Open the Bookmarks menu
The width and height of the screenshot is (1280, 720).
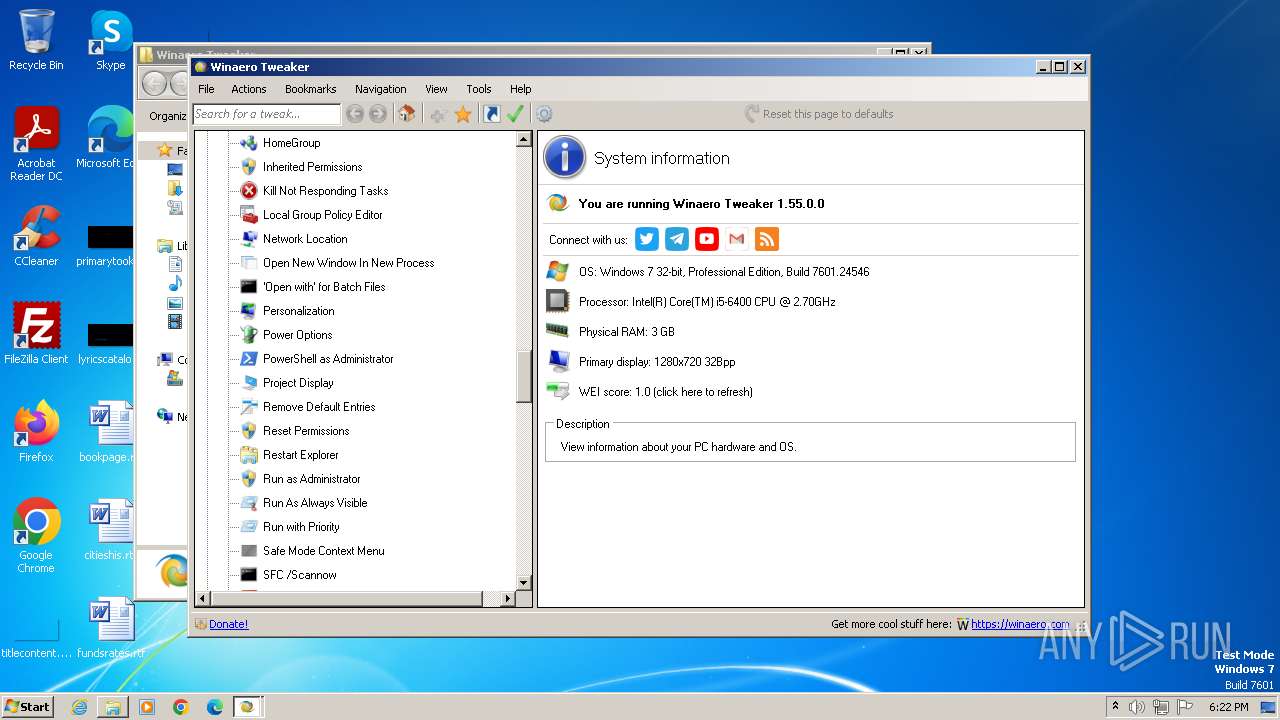click(x=311, y=89)
